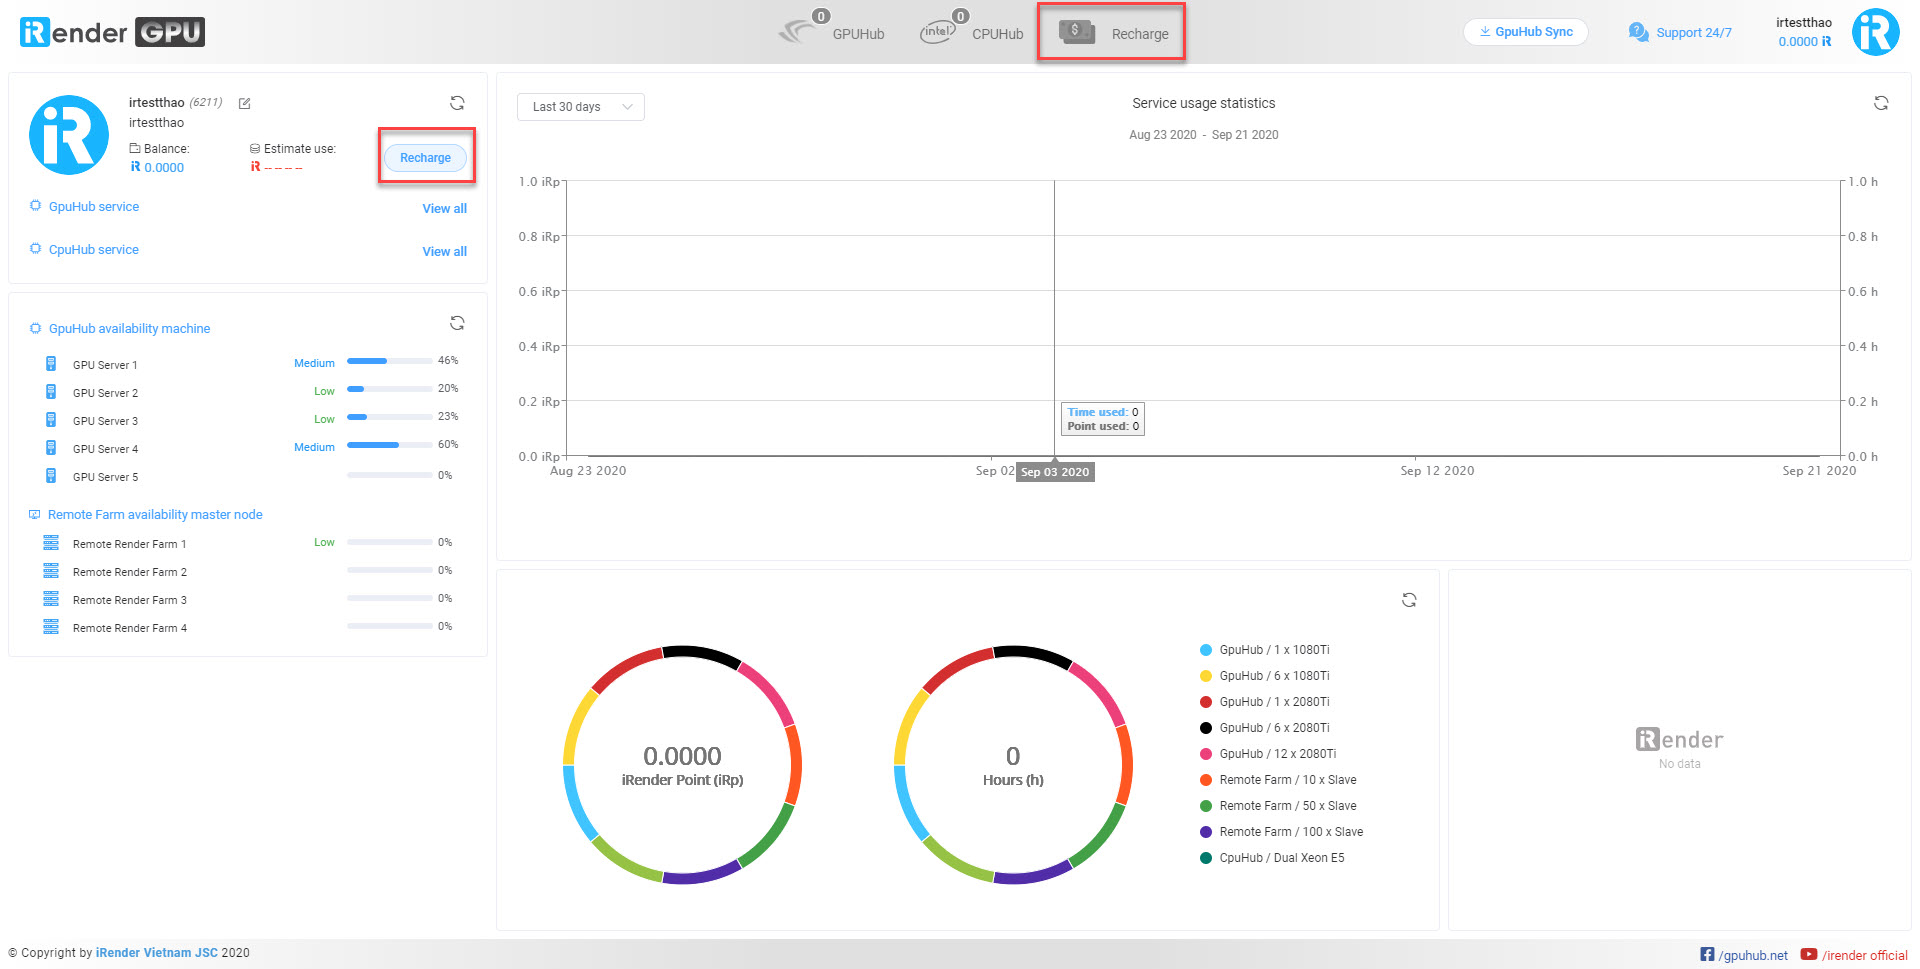Open Recharge from the top navigation

tap(1112, 33)
